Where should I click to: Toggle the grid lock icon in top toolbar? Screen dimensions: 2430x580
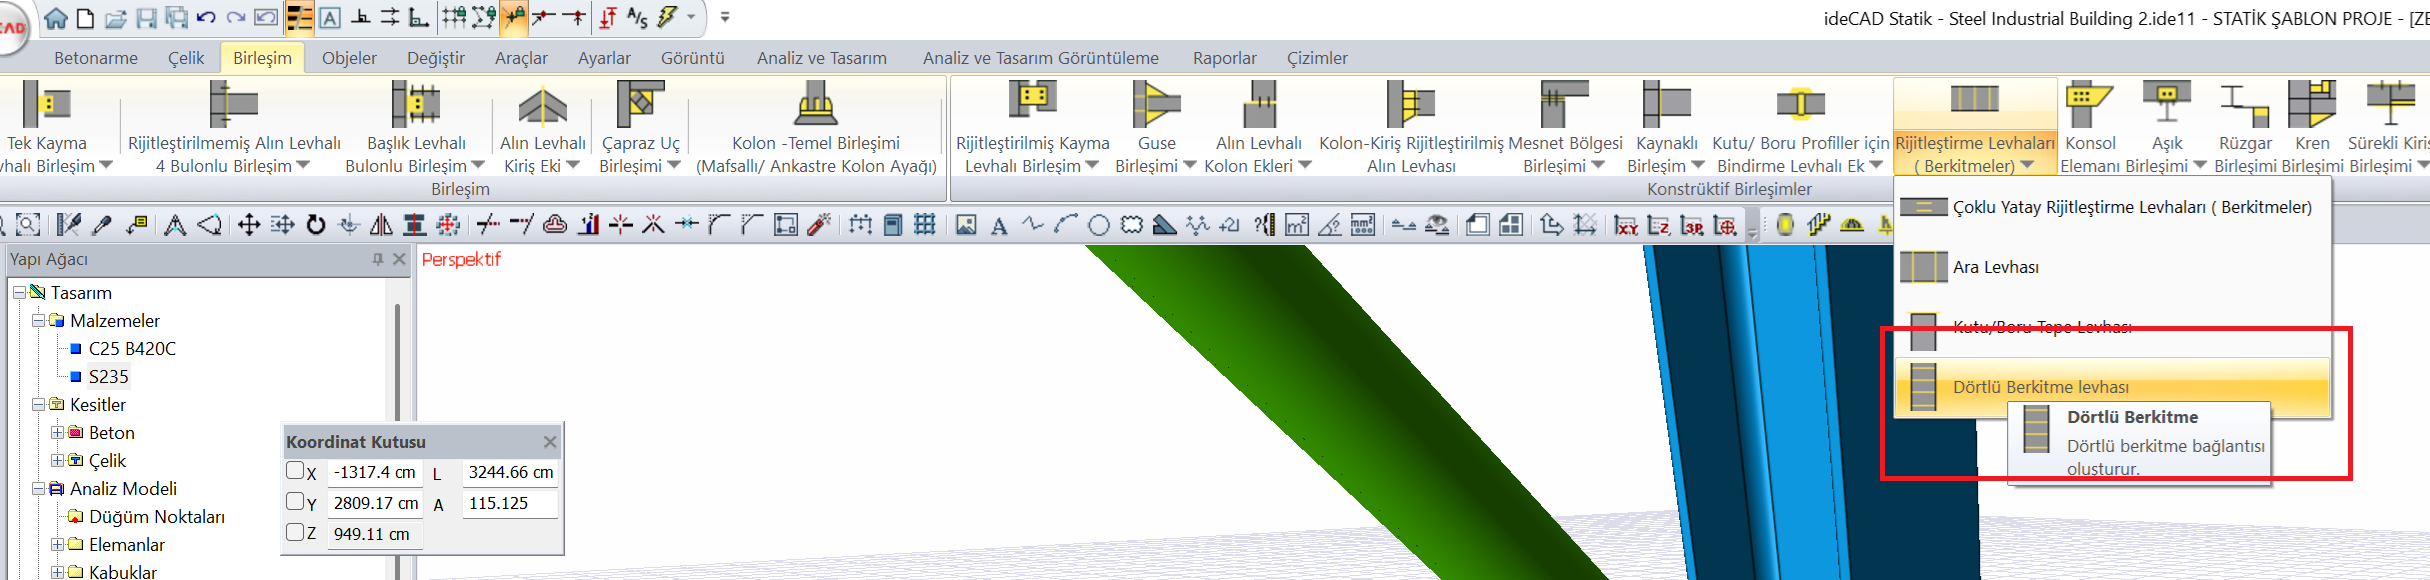click(453, 17)
